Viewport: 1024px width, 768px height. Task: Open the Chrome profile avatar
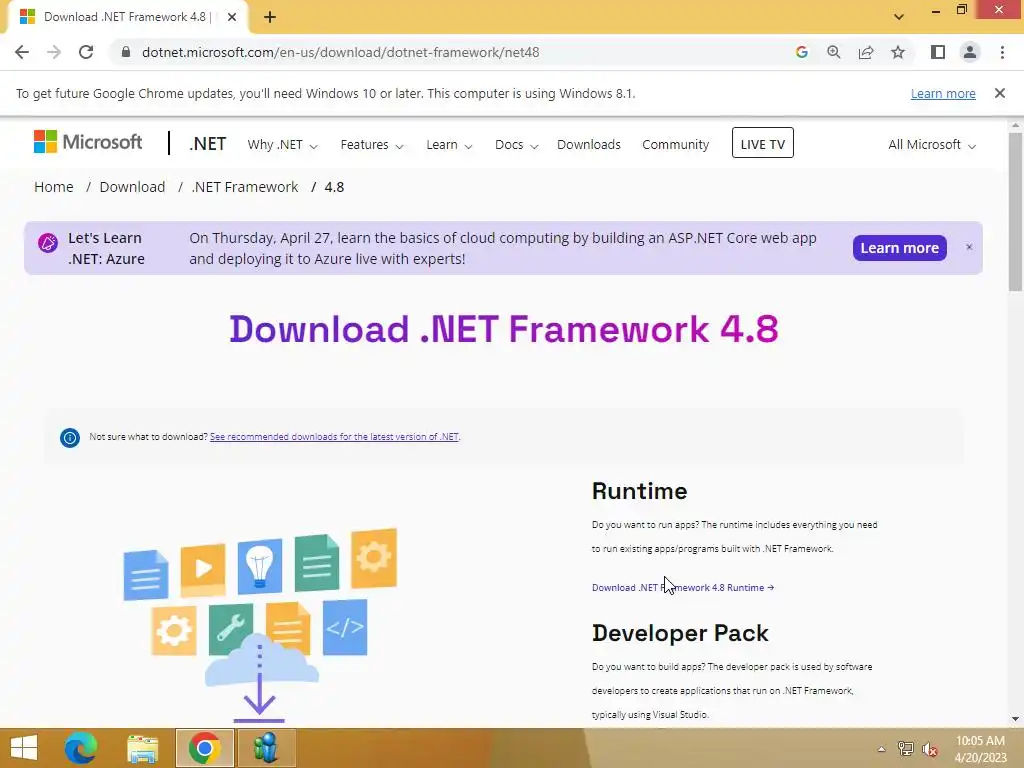tap(970, 52)
